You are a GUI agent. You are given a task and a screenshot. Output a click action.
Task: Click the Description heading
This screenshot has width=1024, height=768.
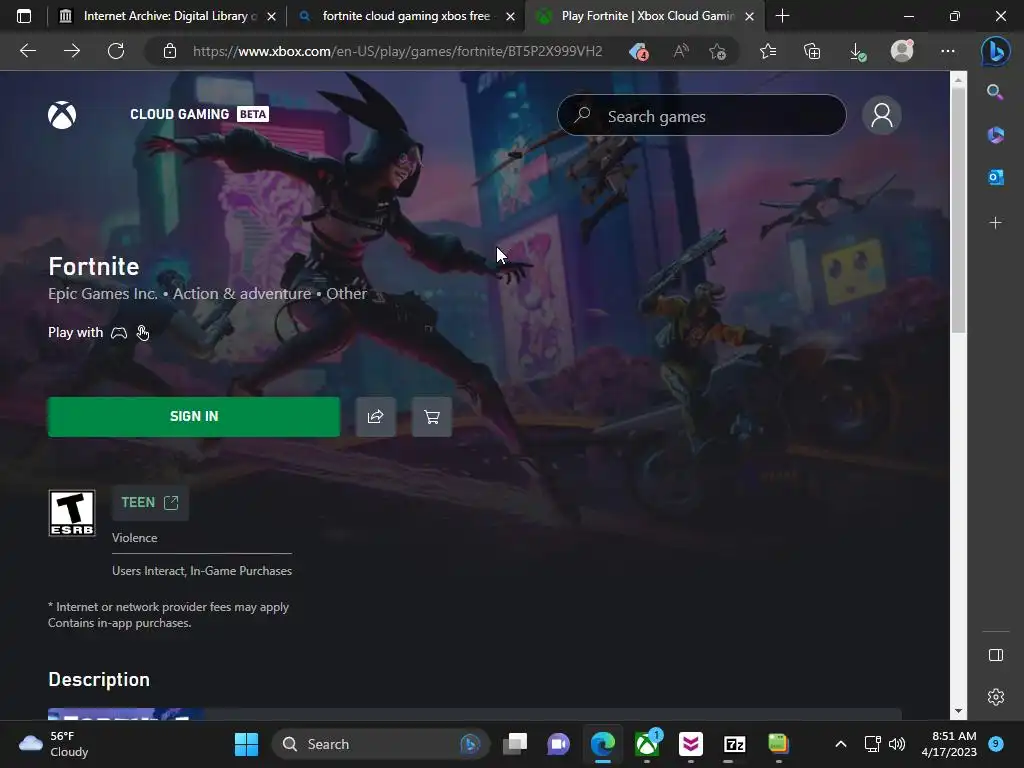[99, 679]
